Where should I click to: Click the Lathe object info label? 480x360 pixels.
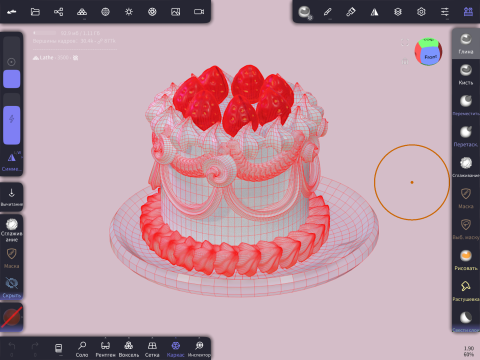tap(55, 58)
